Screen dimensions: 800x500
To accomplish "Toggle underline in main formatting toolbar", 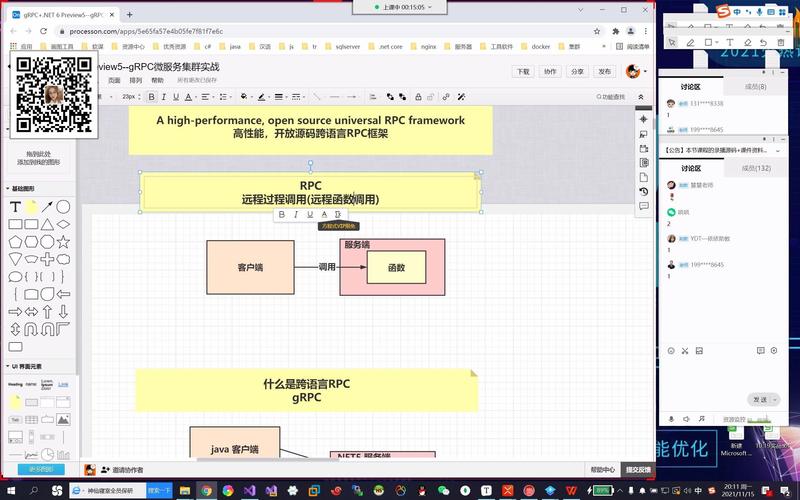I will pyautogui.click(x=176, y=97).
